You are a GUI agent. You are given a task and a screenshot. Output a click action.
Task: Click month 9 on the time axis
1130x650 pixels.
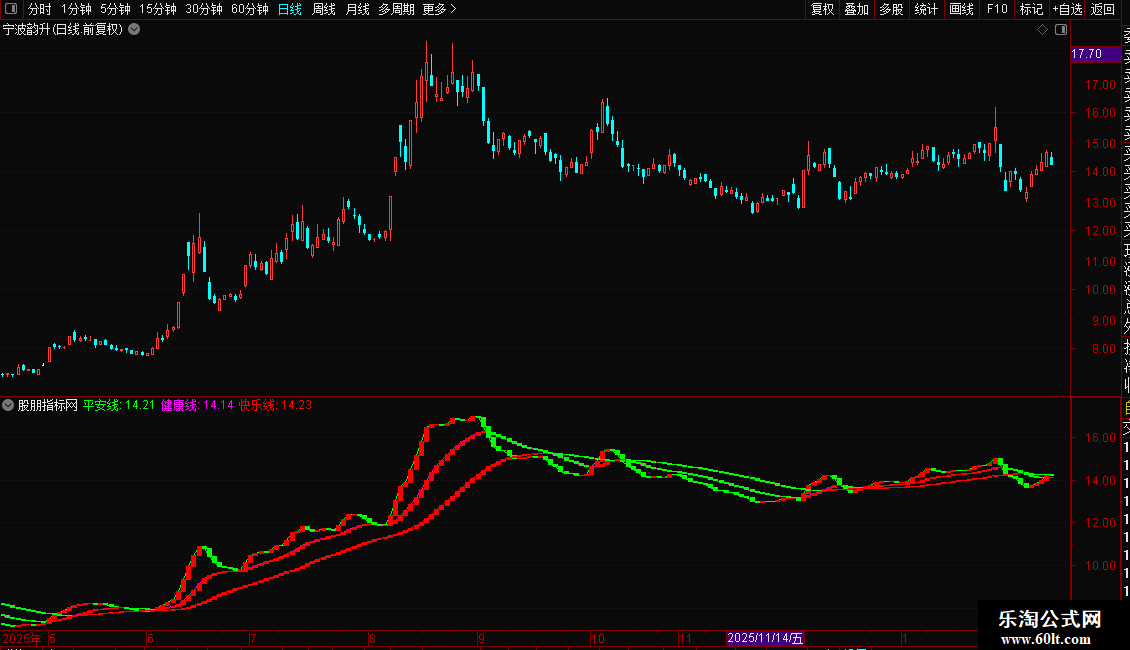481,638
